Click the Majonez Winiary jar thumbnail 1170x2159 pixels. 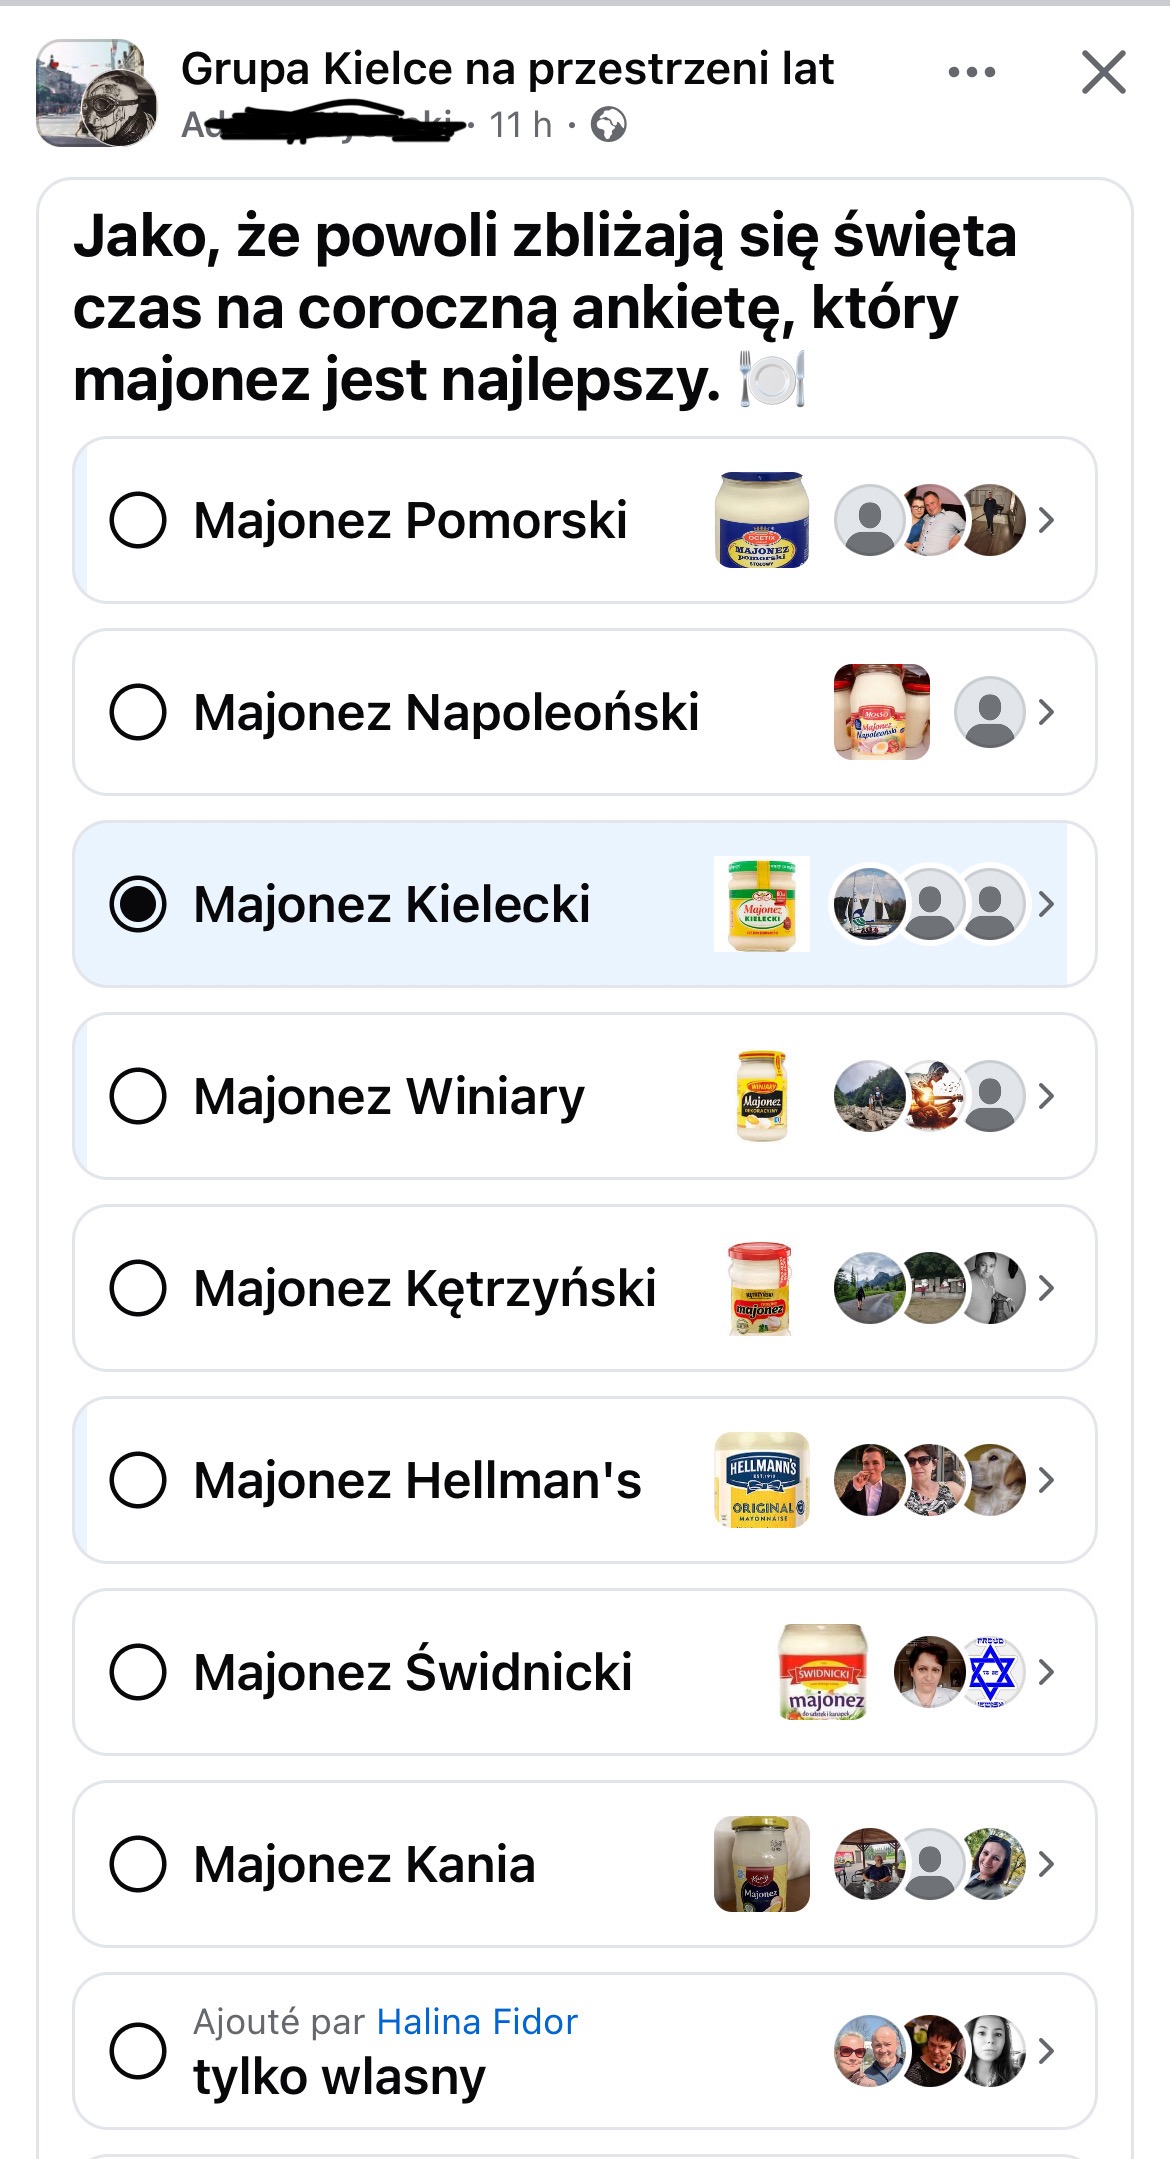(x=762, y=1096)
